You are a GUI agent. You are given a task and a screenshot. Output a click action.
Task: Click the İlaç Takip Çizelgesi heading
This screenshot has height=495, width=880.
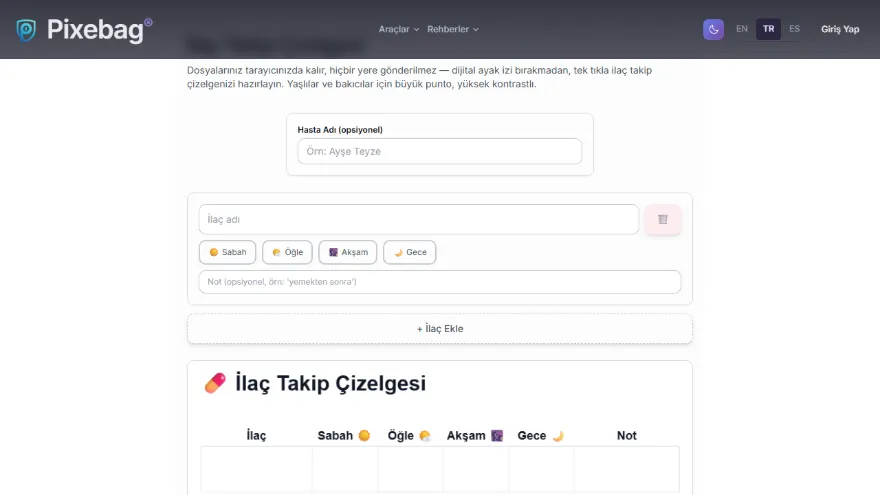point(331,383)
